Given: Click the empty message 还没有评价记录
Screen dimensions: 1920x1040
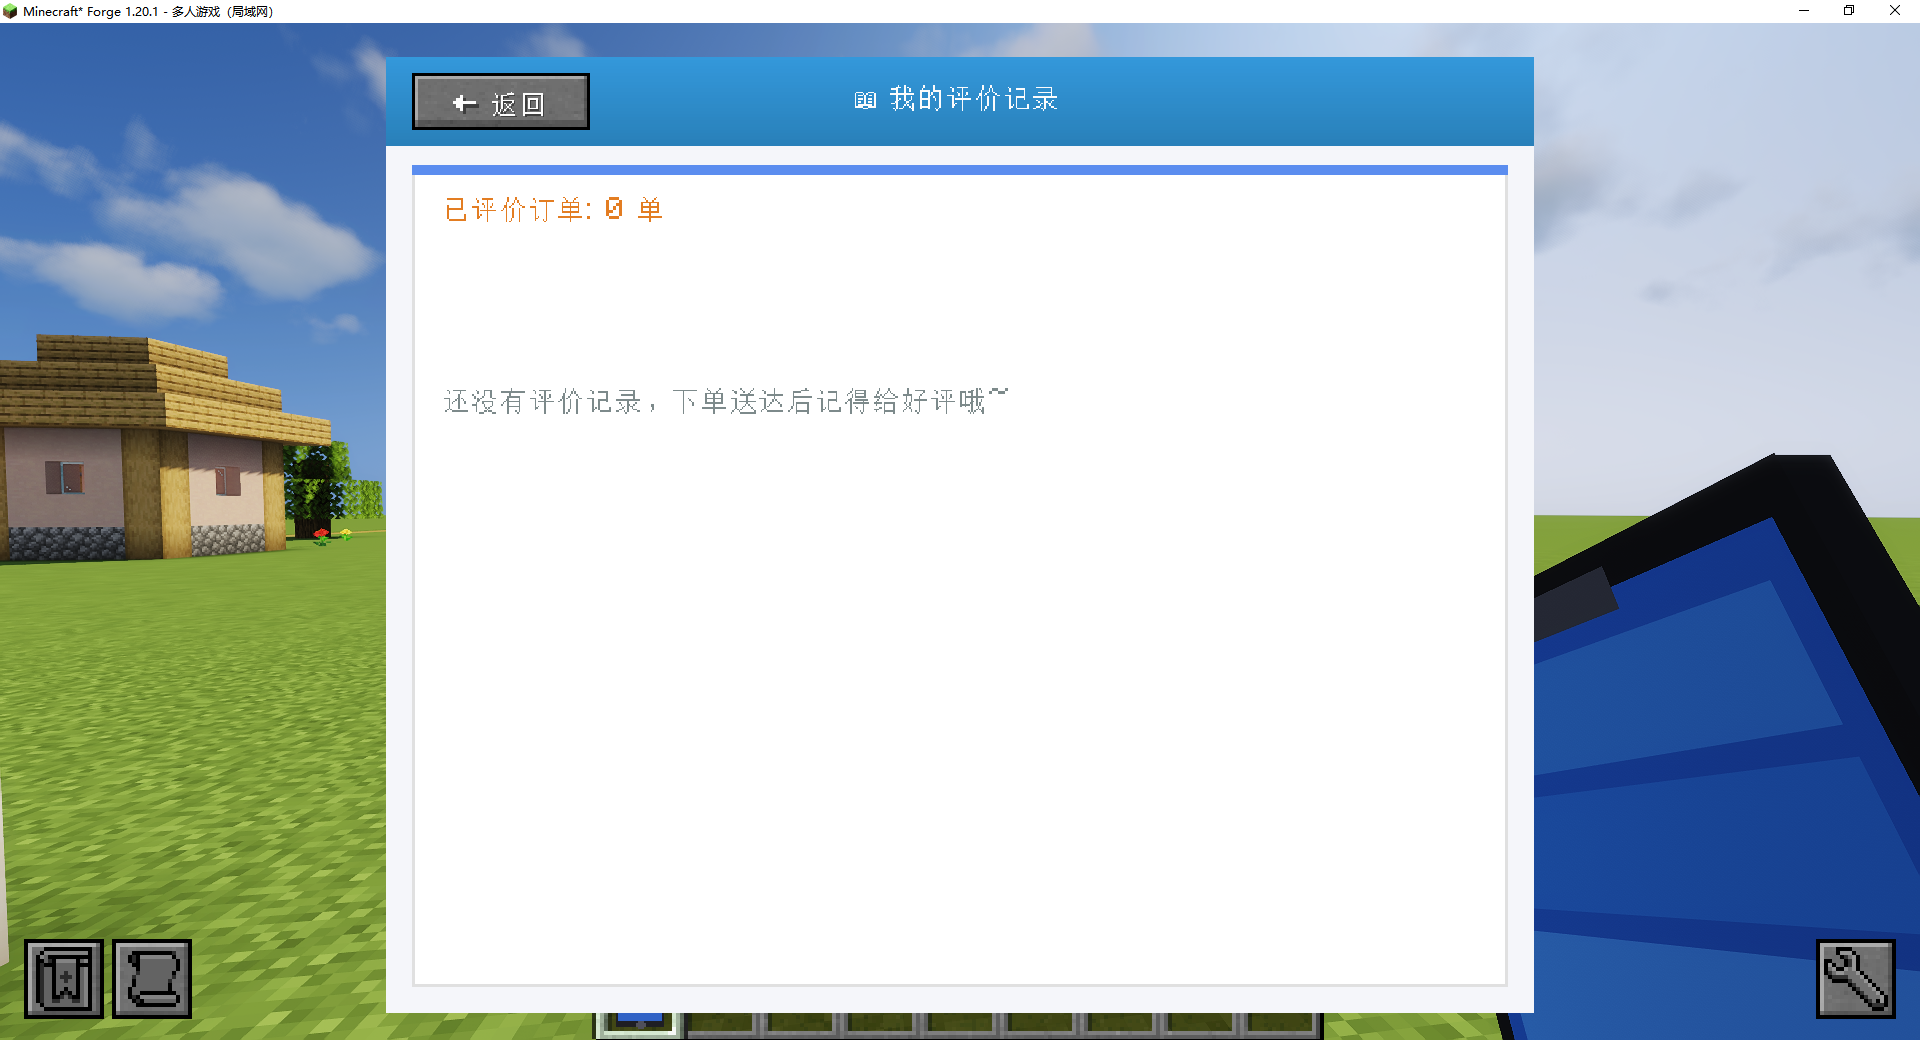Looking at the screenshot, I should point(726,401).
